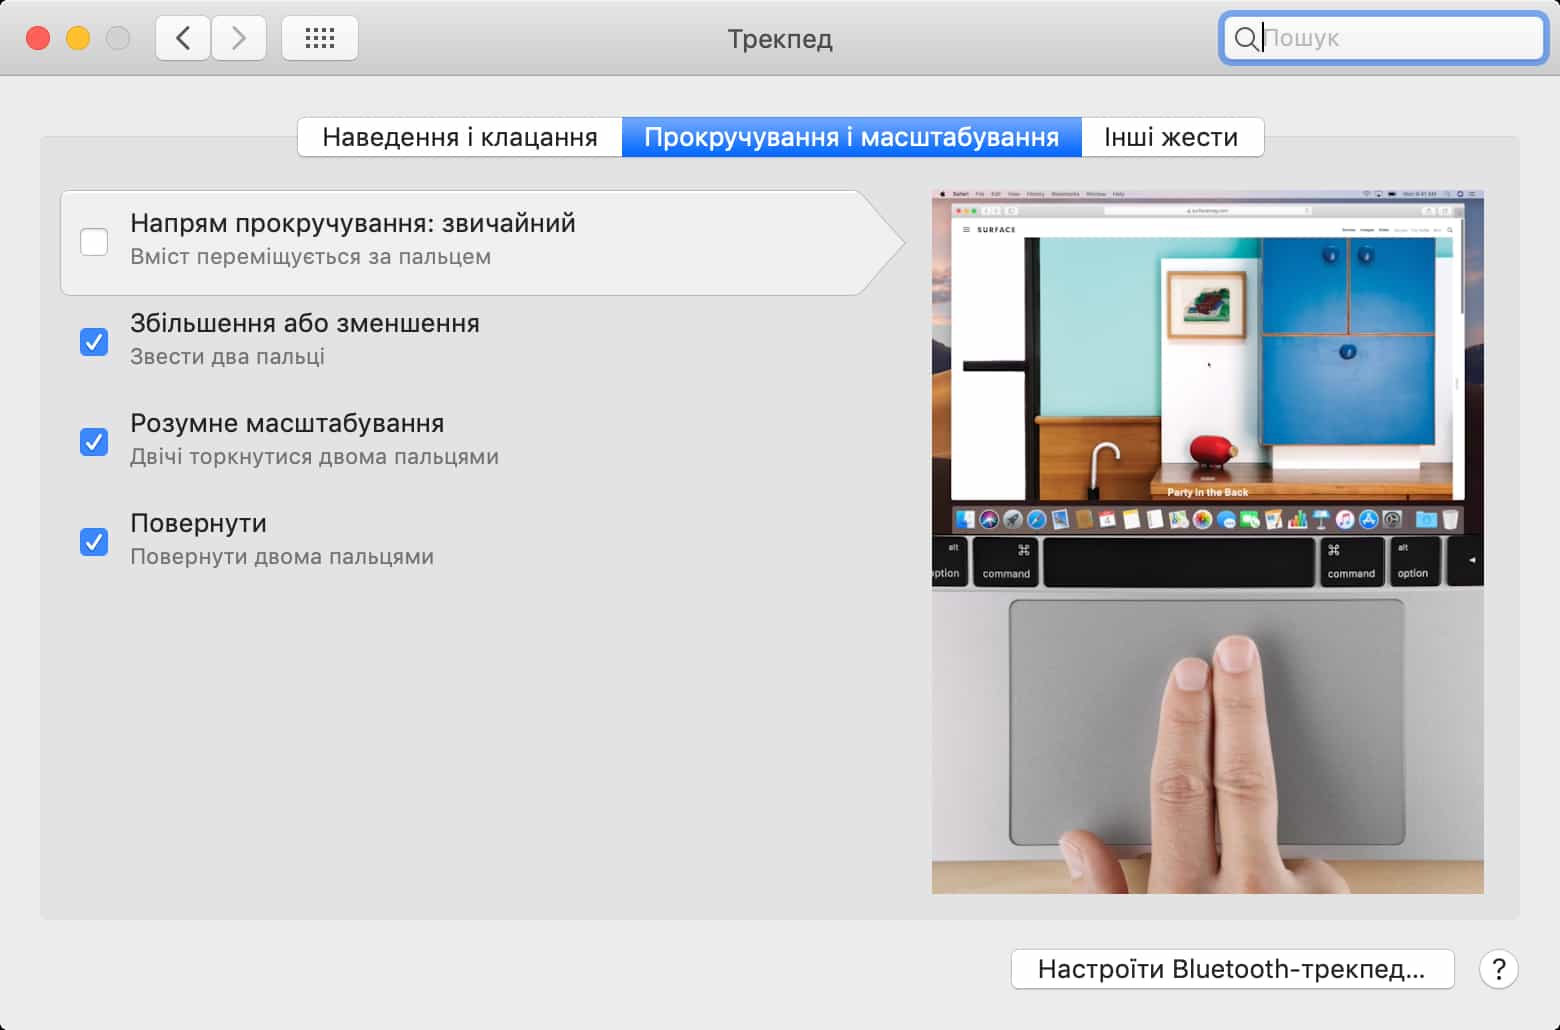Select the Збільшення або зменшення row title
The height and width of the screenshot is (1030, 1560).
(x=305, y=323)
